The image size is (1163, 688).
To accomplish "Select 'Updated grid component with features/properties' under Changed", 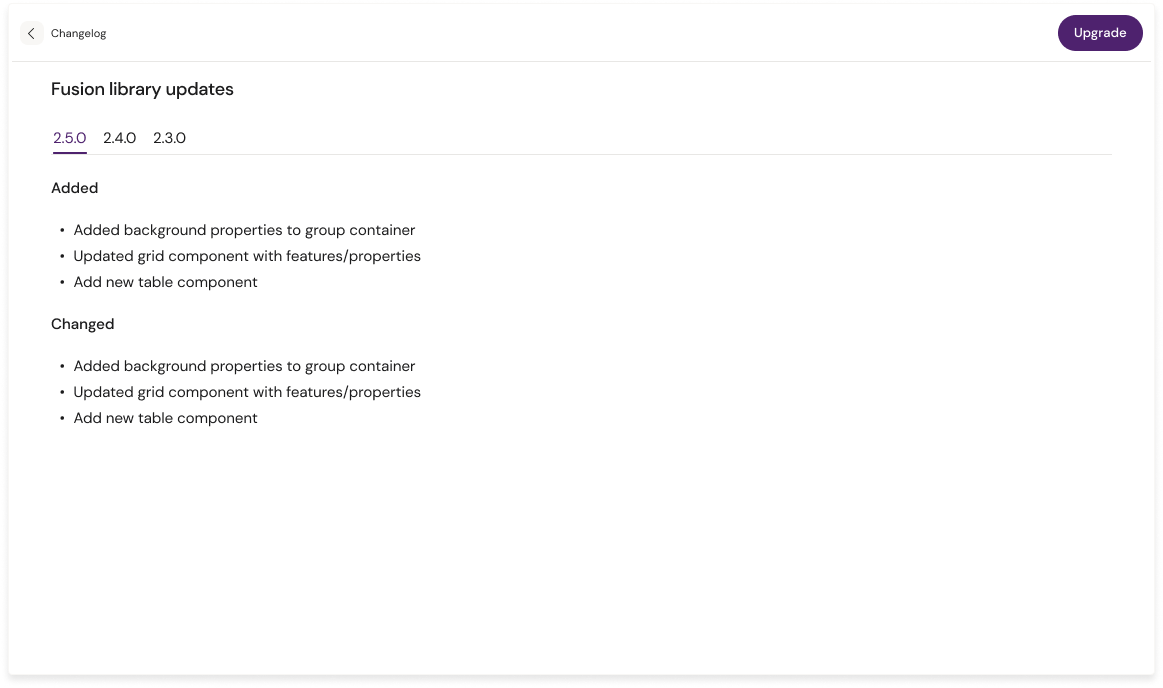I will click(247, 392).
